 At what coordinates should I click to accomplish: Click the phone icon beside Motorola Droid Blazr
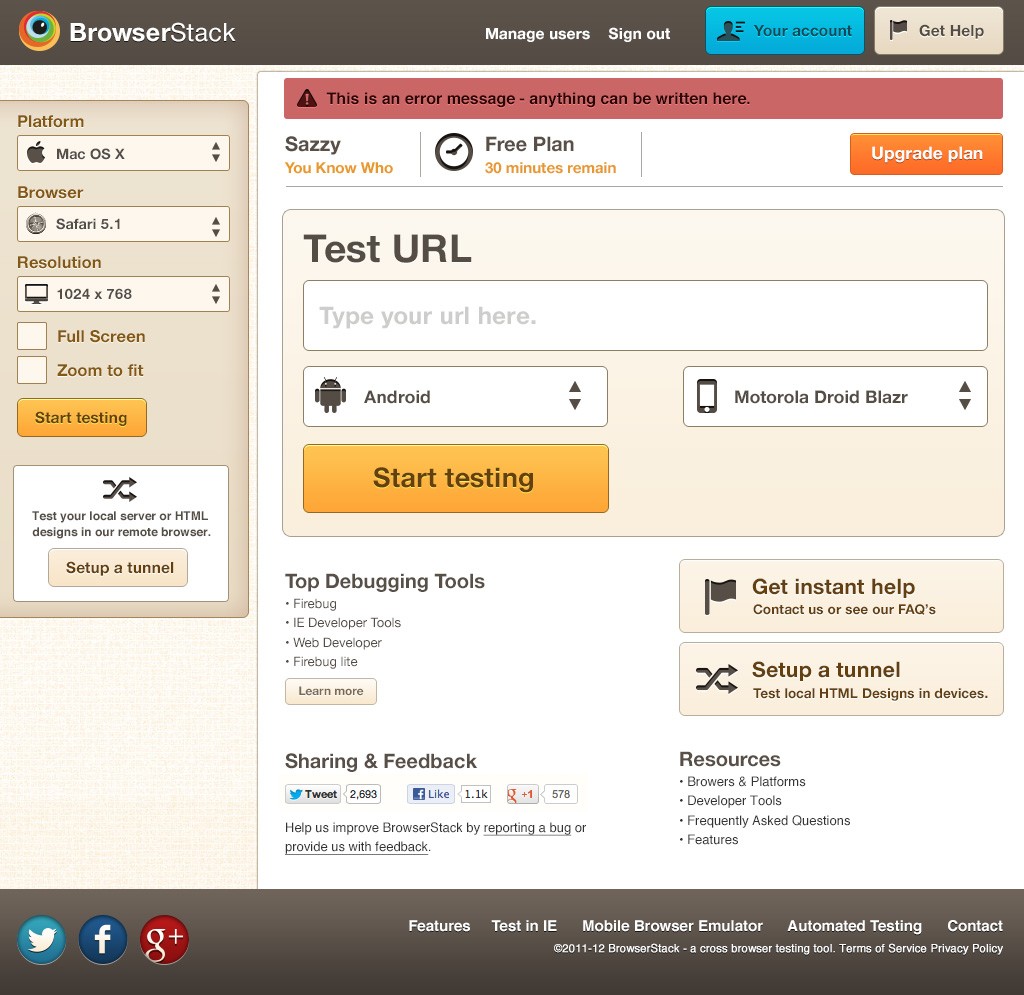[x=707, y=396]
